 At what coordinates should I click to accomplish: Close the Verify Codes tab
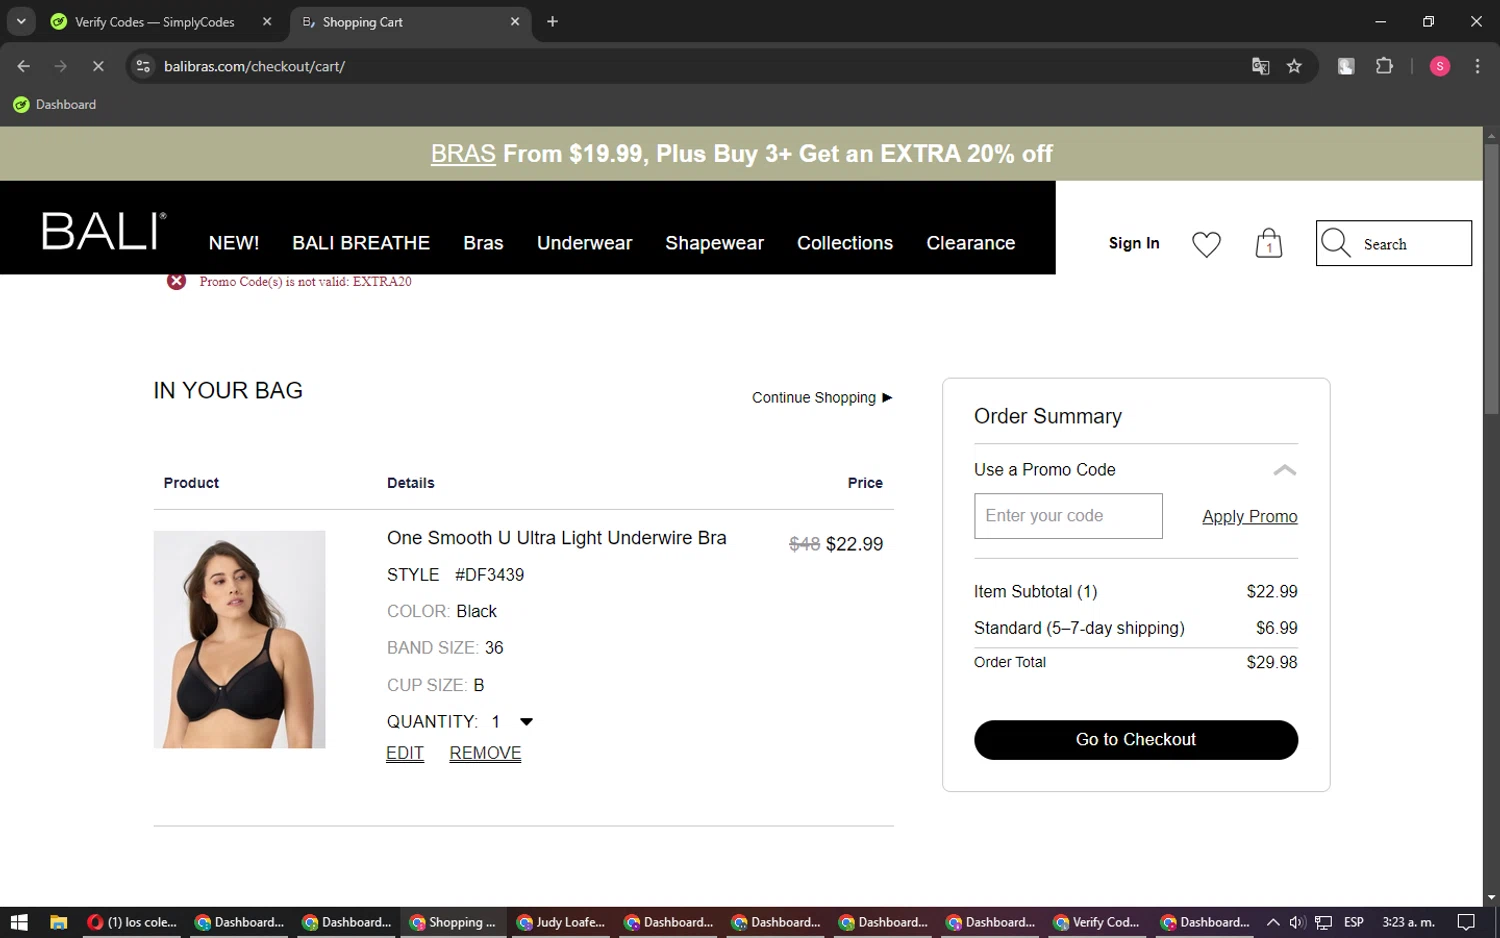(267, 21)
